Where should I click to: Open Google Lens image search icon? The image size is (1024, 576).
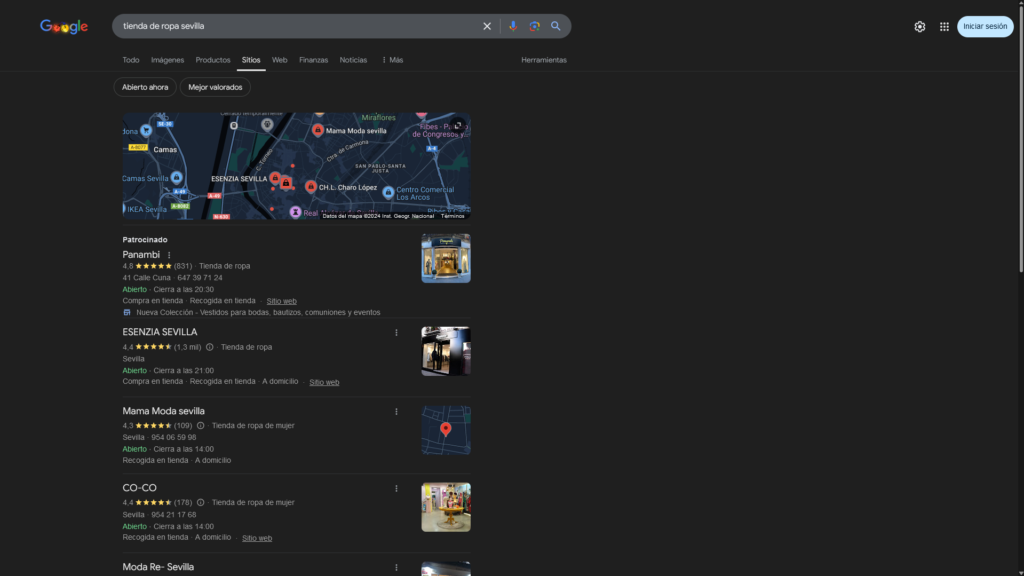[x=534, y=26]
